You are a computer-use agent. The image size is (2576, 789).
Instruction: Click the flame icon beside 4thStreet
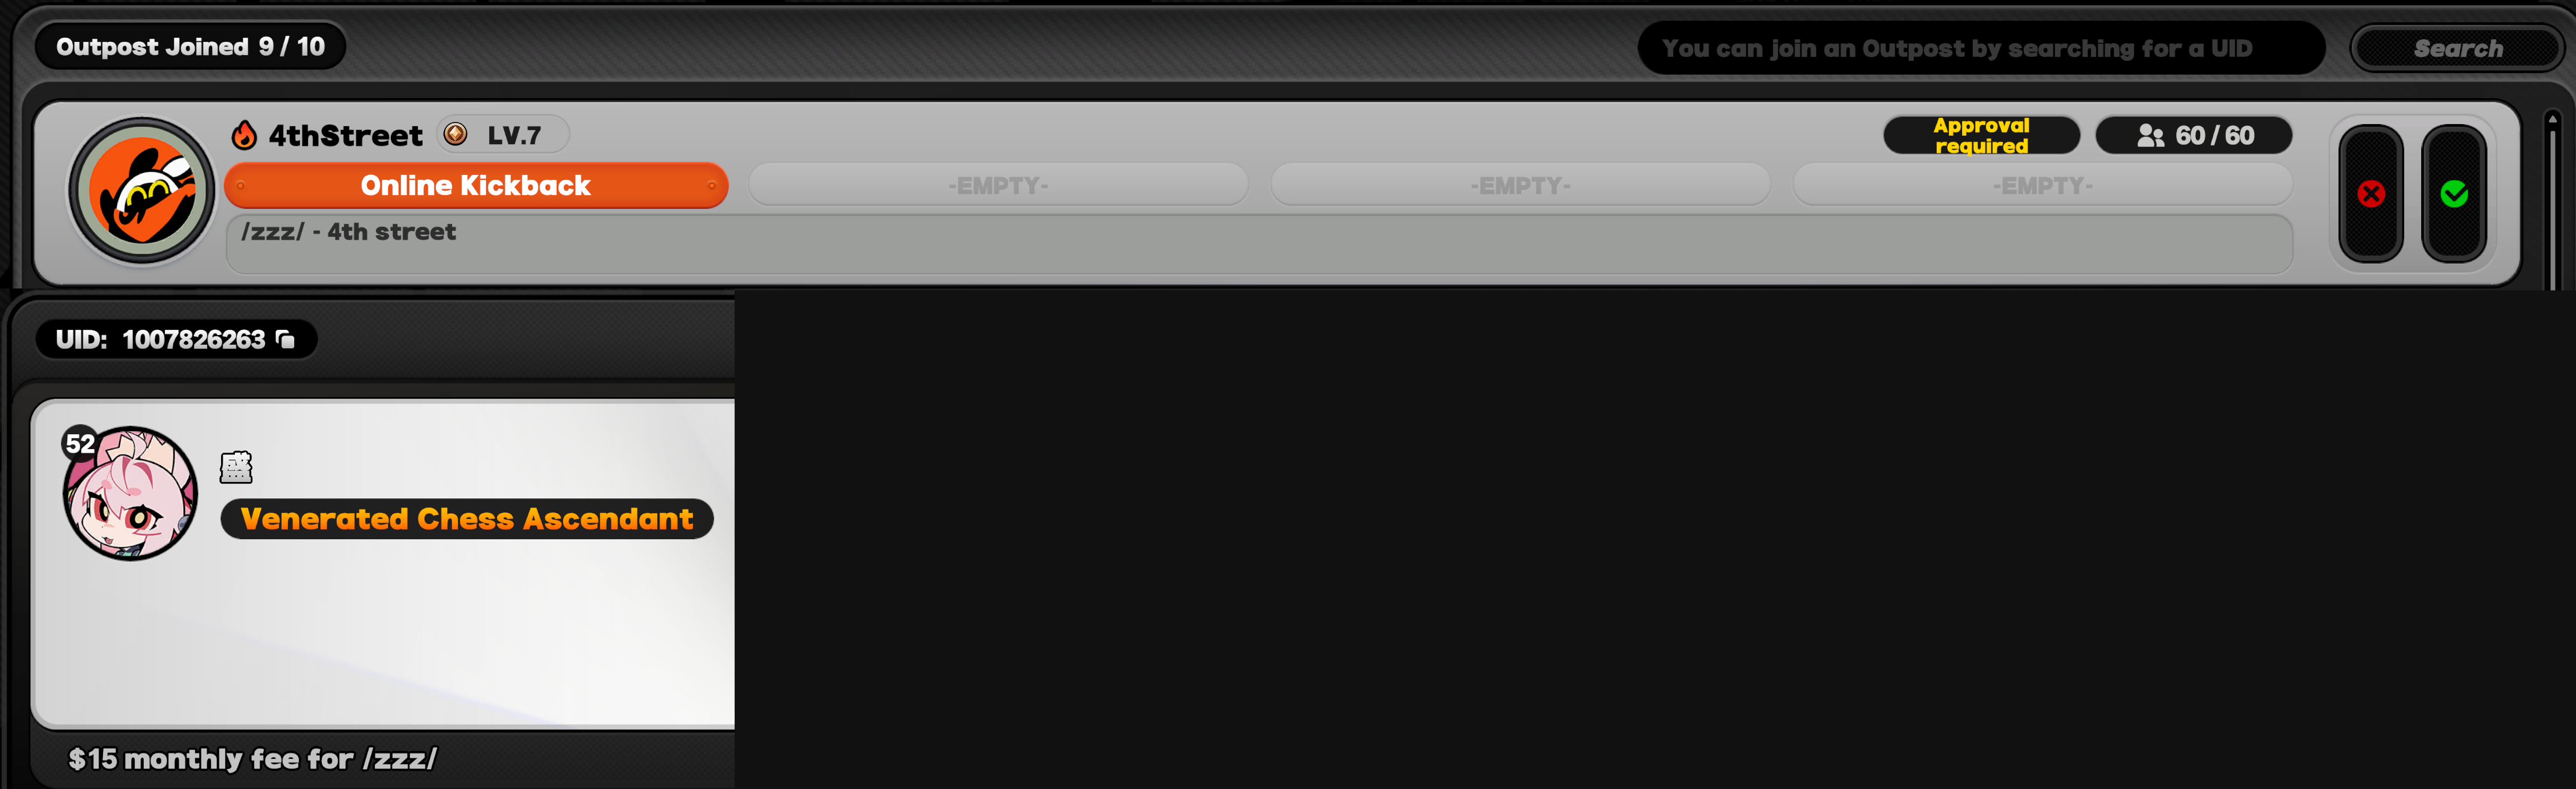tap(244, 135)
